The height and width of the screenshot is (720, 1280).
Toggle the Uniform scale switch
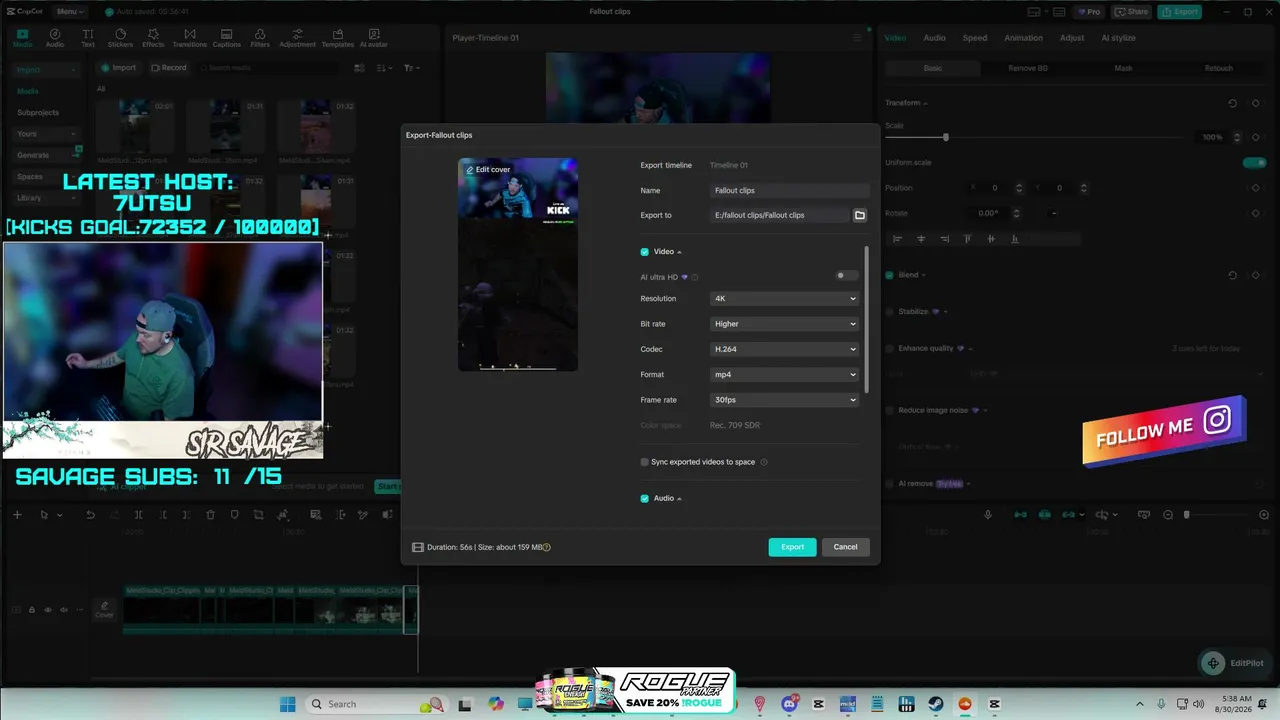tap(1254, 163)
